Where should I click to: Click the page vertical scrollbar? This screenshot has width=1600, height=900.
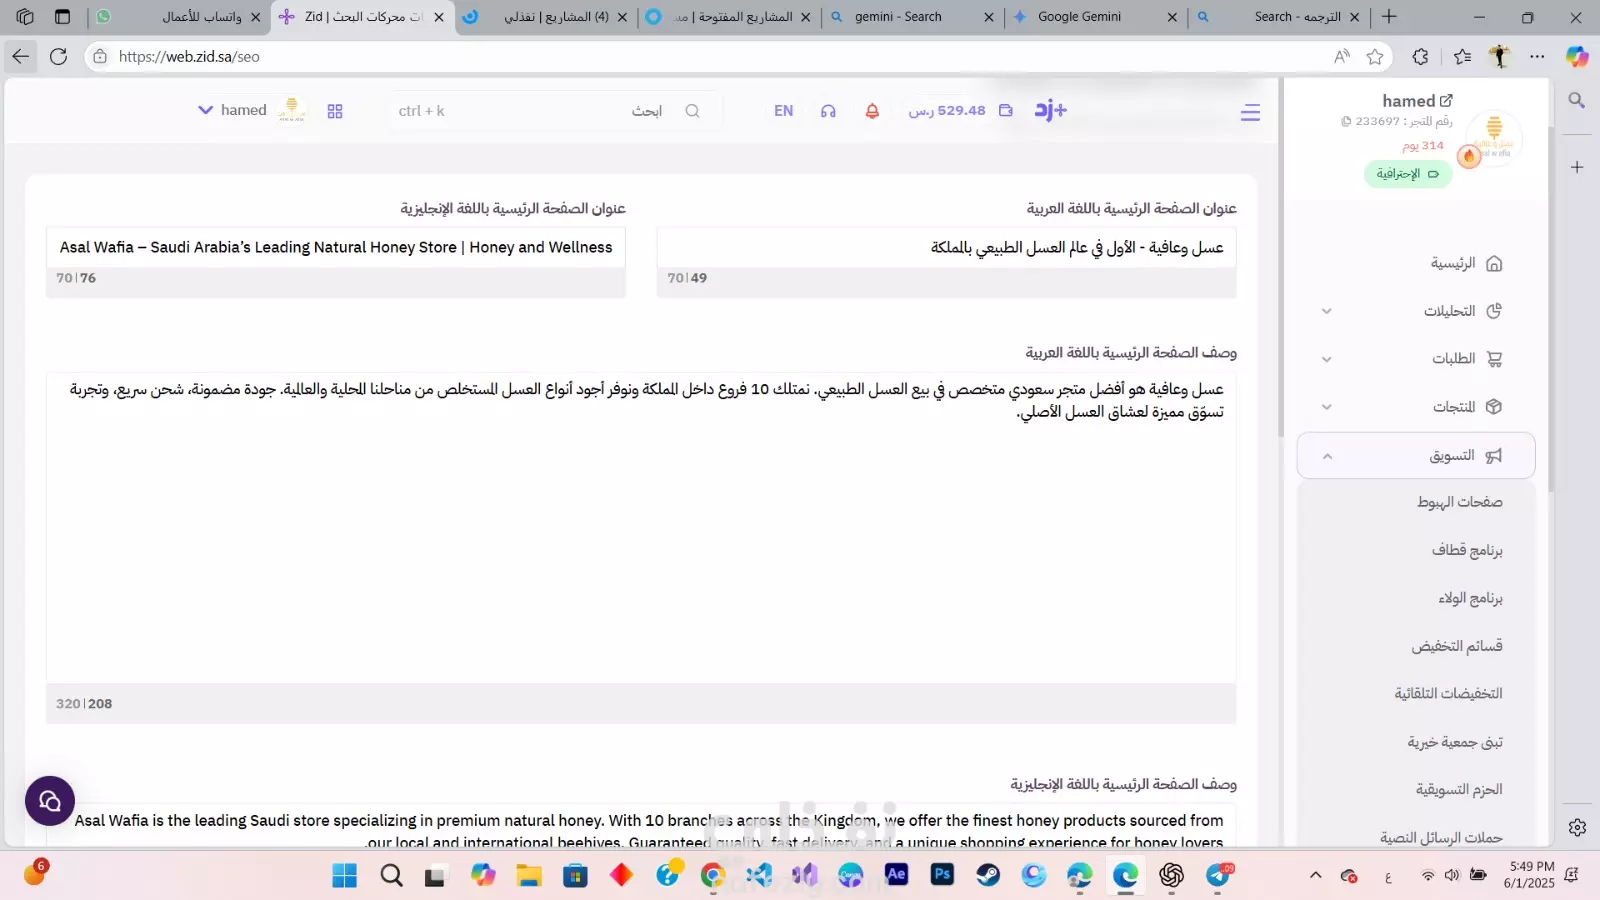point(1279,260)
